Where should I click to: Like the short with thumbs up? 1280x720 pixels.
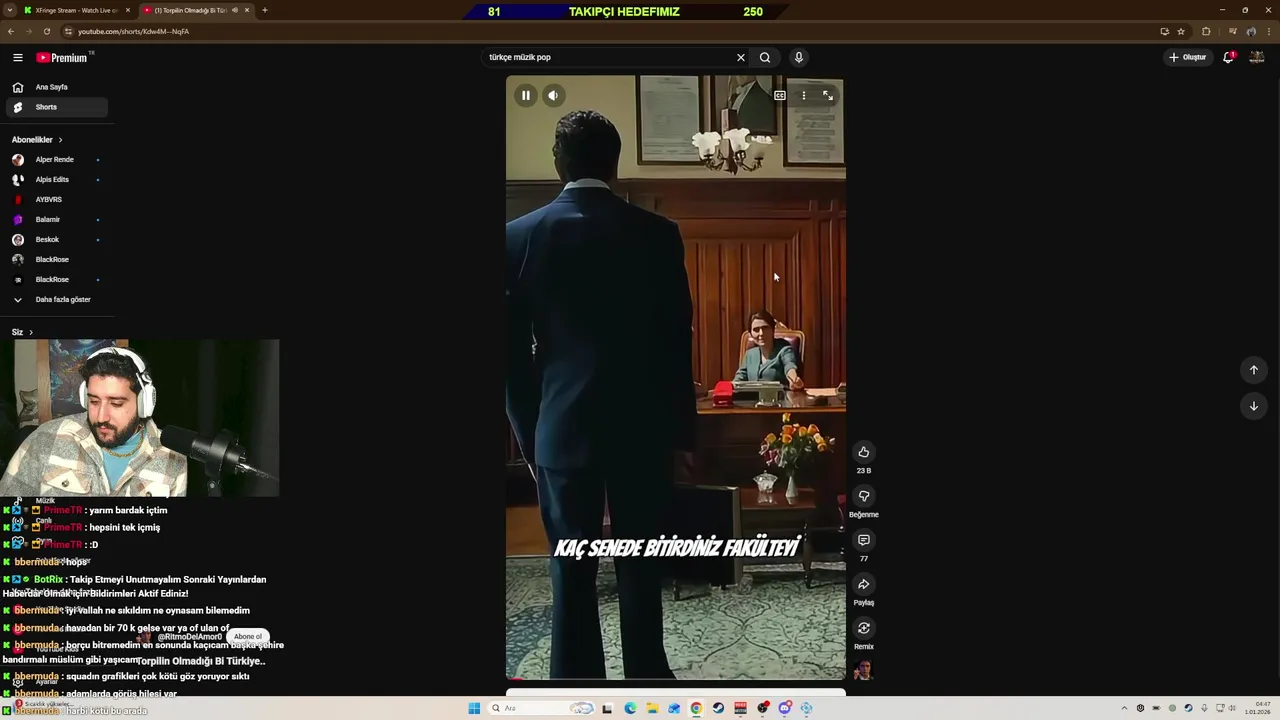864,452
